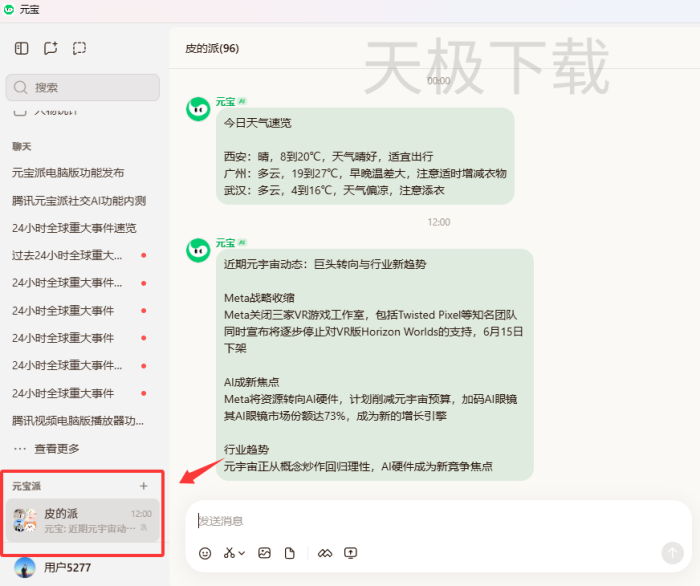Click the 皮的派(96) chat title

212,48
